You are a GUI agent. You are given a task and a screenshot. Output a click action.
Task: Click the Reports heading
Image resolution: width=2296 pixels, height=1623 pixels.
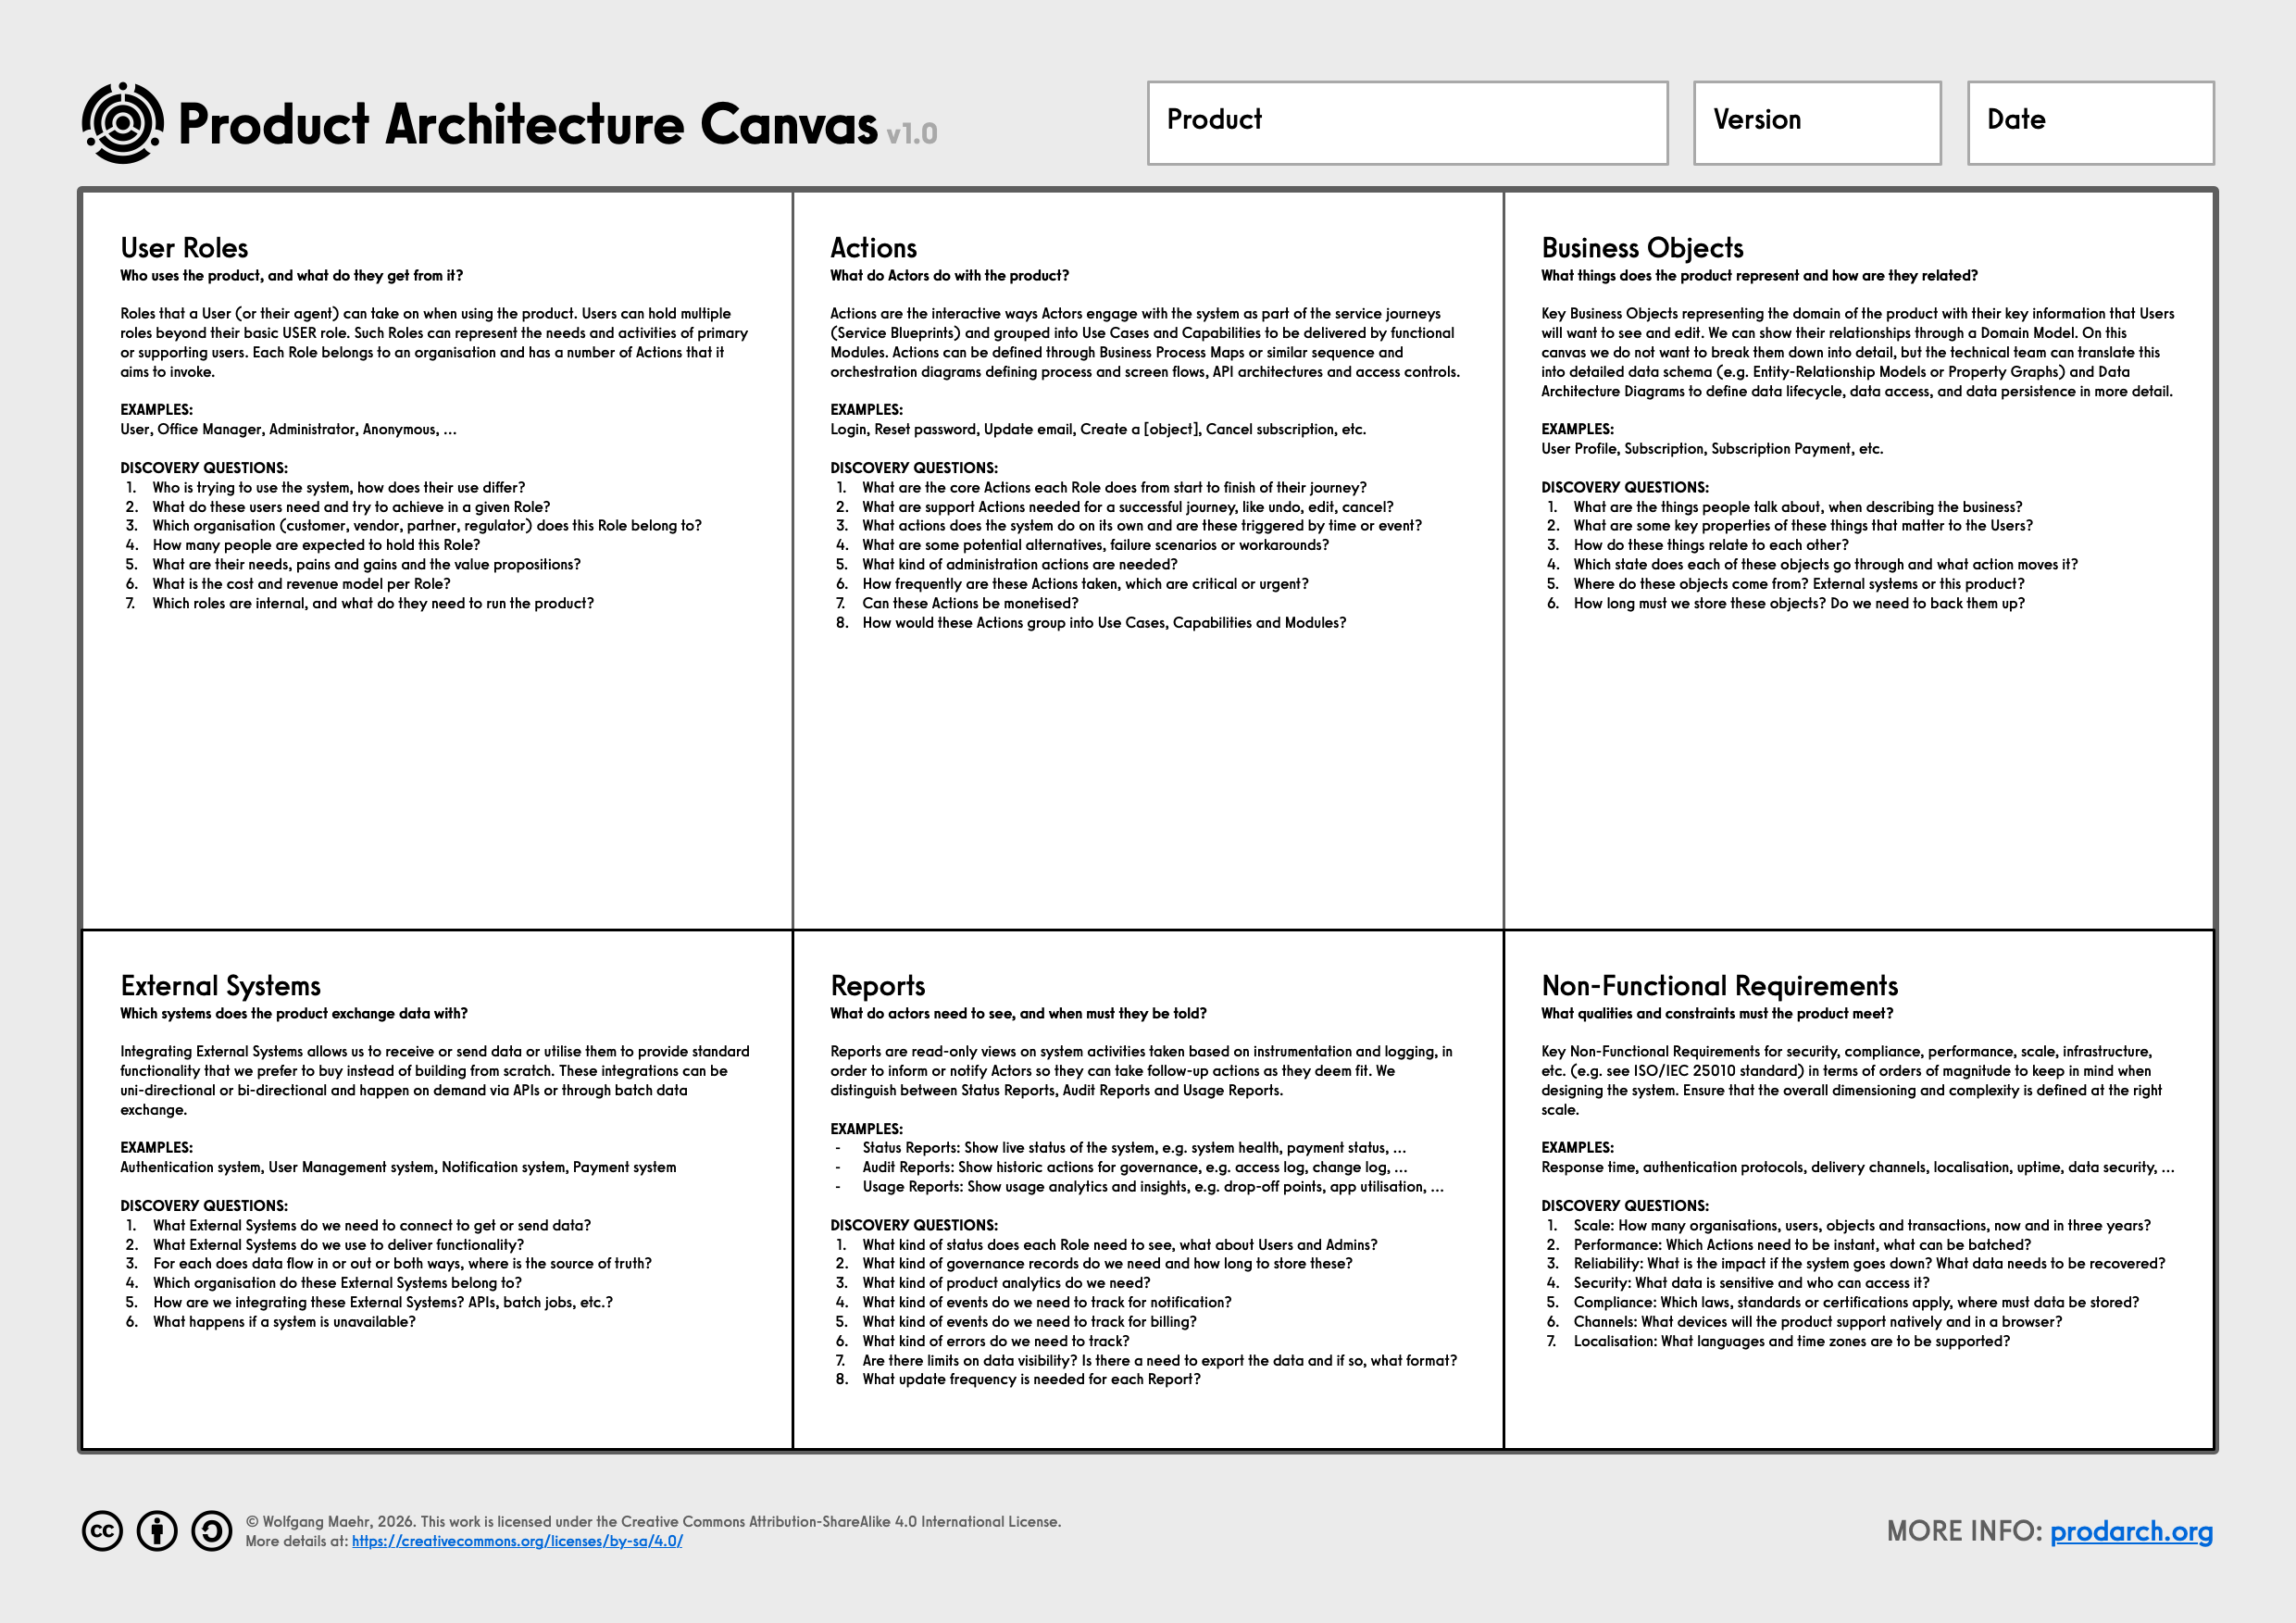pos(878,986)
